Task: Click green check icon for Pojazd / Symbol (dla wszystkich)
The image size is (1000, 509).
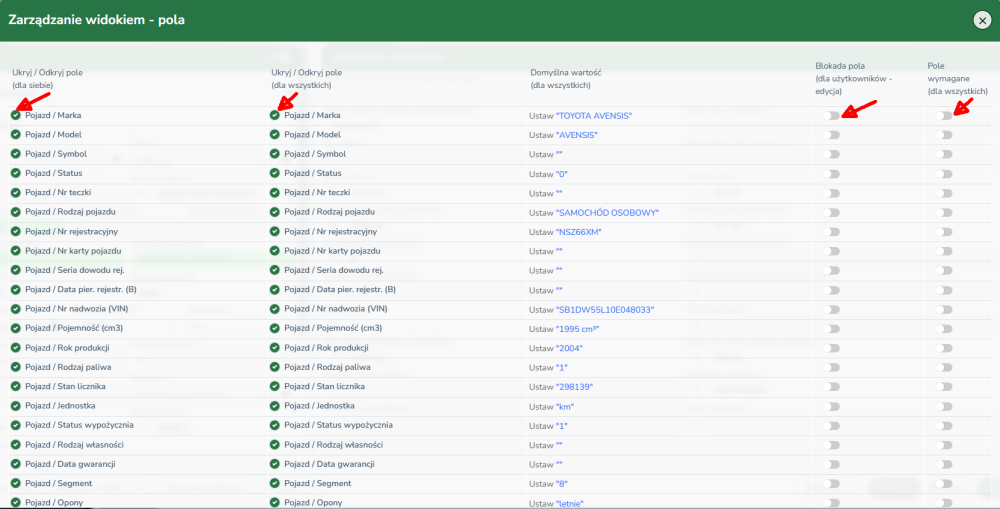Action: coord(274,154)
